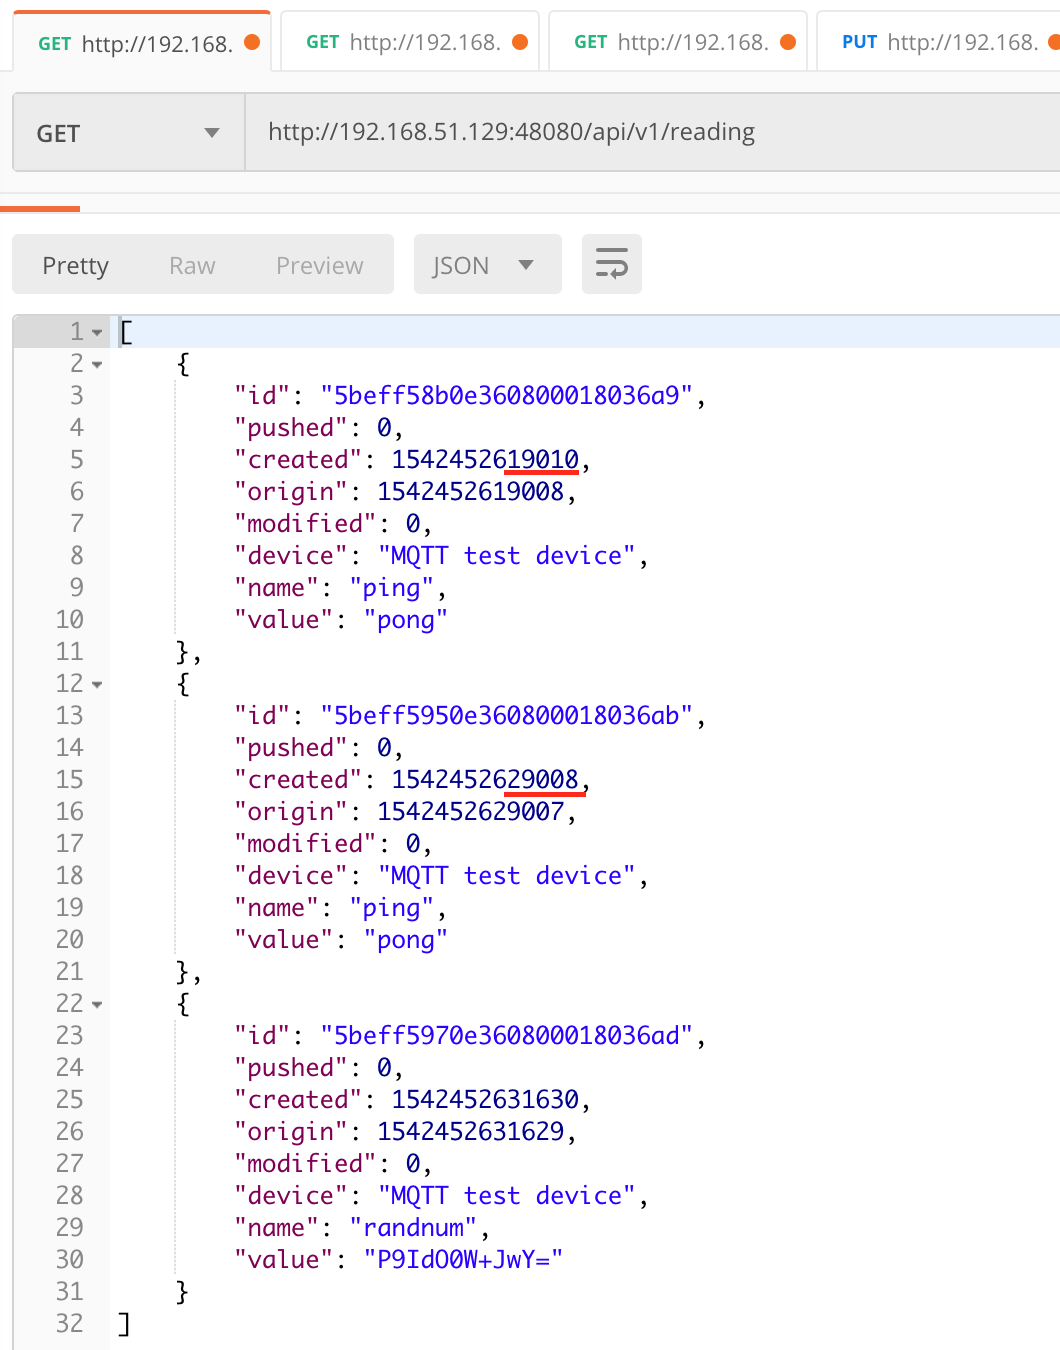This screenshot has width=1060, height=1350.
Task: Click the id value "5beff58b0e360800018036a9"
Action: (x=507, y=395)
